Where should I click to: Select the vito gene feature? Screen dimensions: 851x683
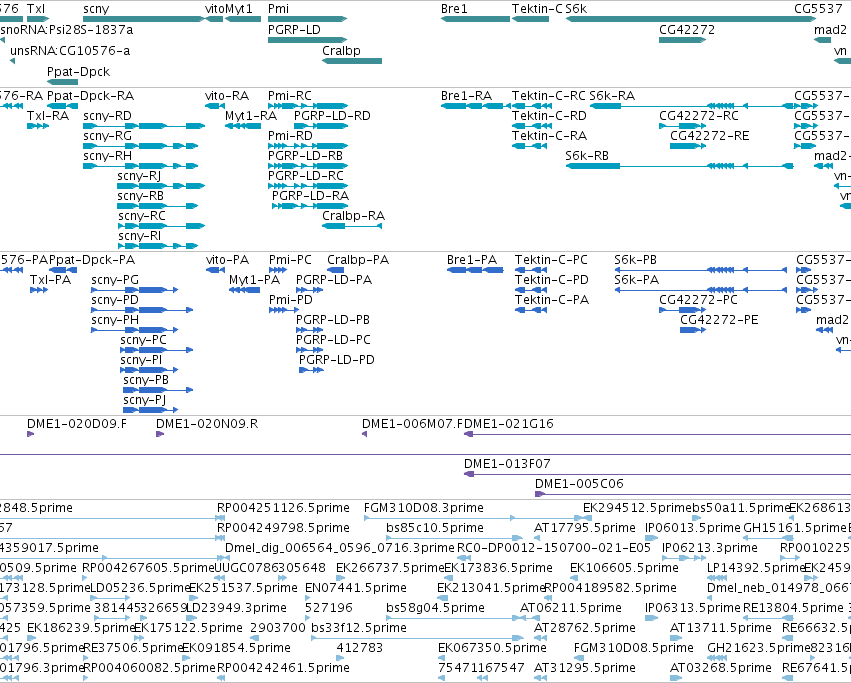point(214,19)
